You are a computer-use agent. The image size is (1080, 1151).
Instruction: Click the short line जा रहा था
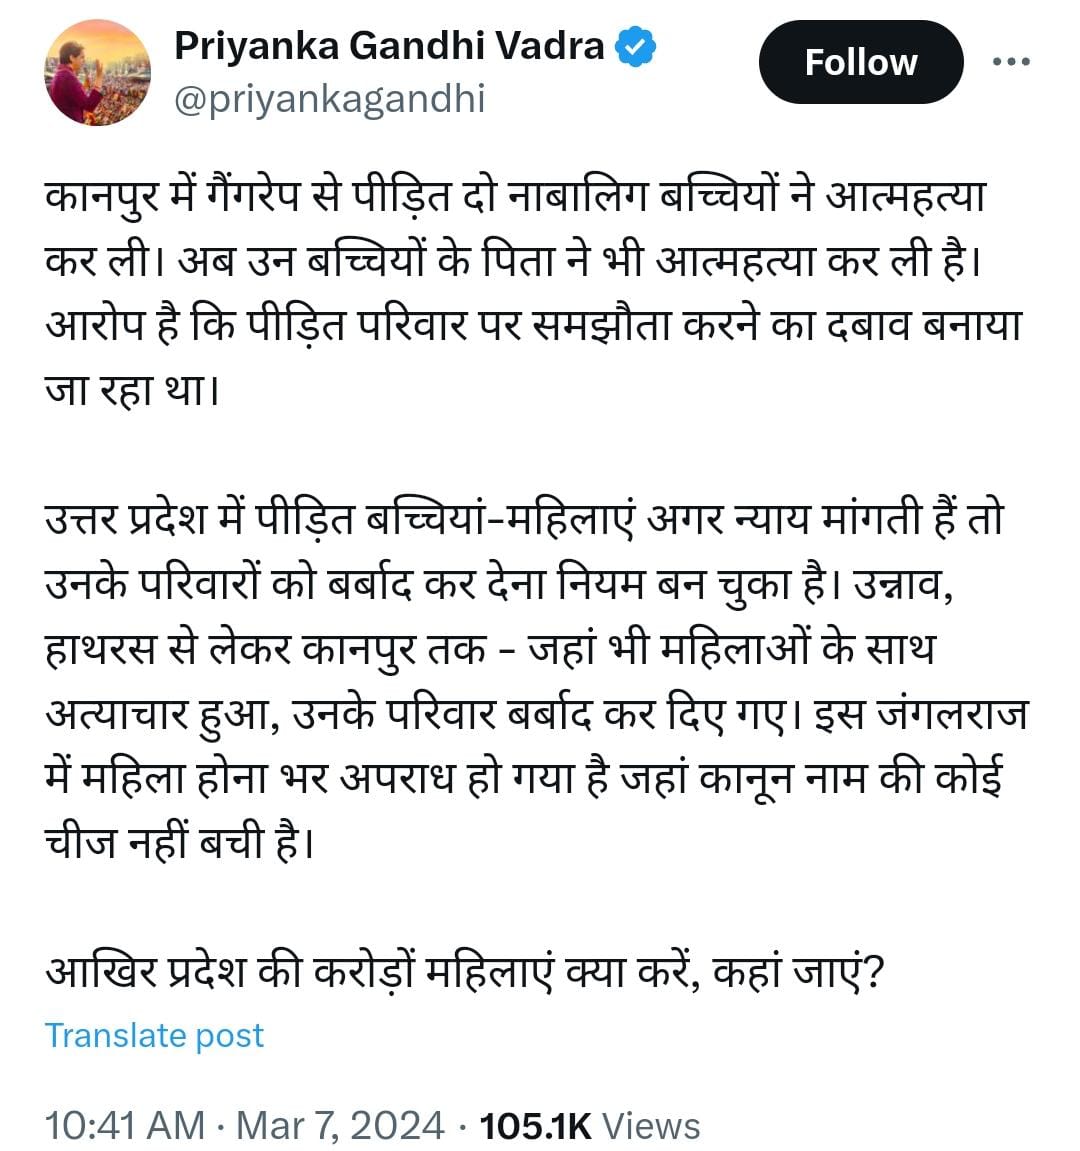[130, 391]
